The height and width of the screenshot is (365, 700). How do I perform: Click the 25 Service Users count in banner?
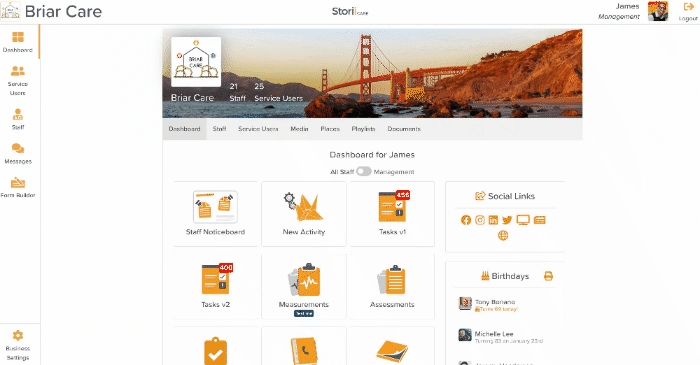(279, 92)
